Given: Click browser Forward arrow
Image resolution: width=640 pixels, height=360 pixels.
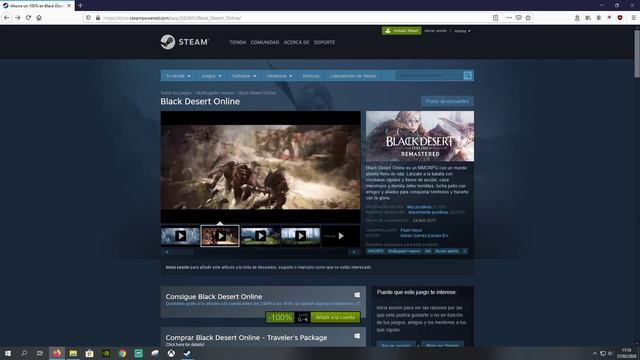Looking at the screenshot, I should pos(18,18).
